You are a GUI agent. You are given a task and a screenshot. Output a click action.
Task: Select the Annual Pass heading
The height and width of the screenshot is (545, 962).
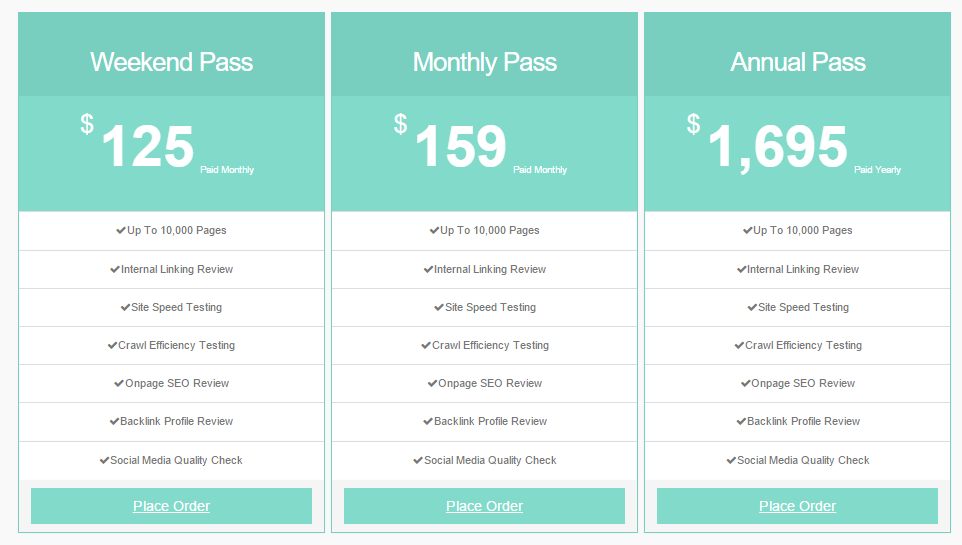pos(797,62)
